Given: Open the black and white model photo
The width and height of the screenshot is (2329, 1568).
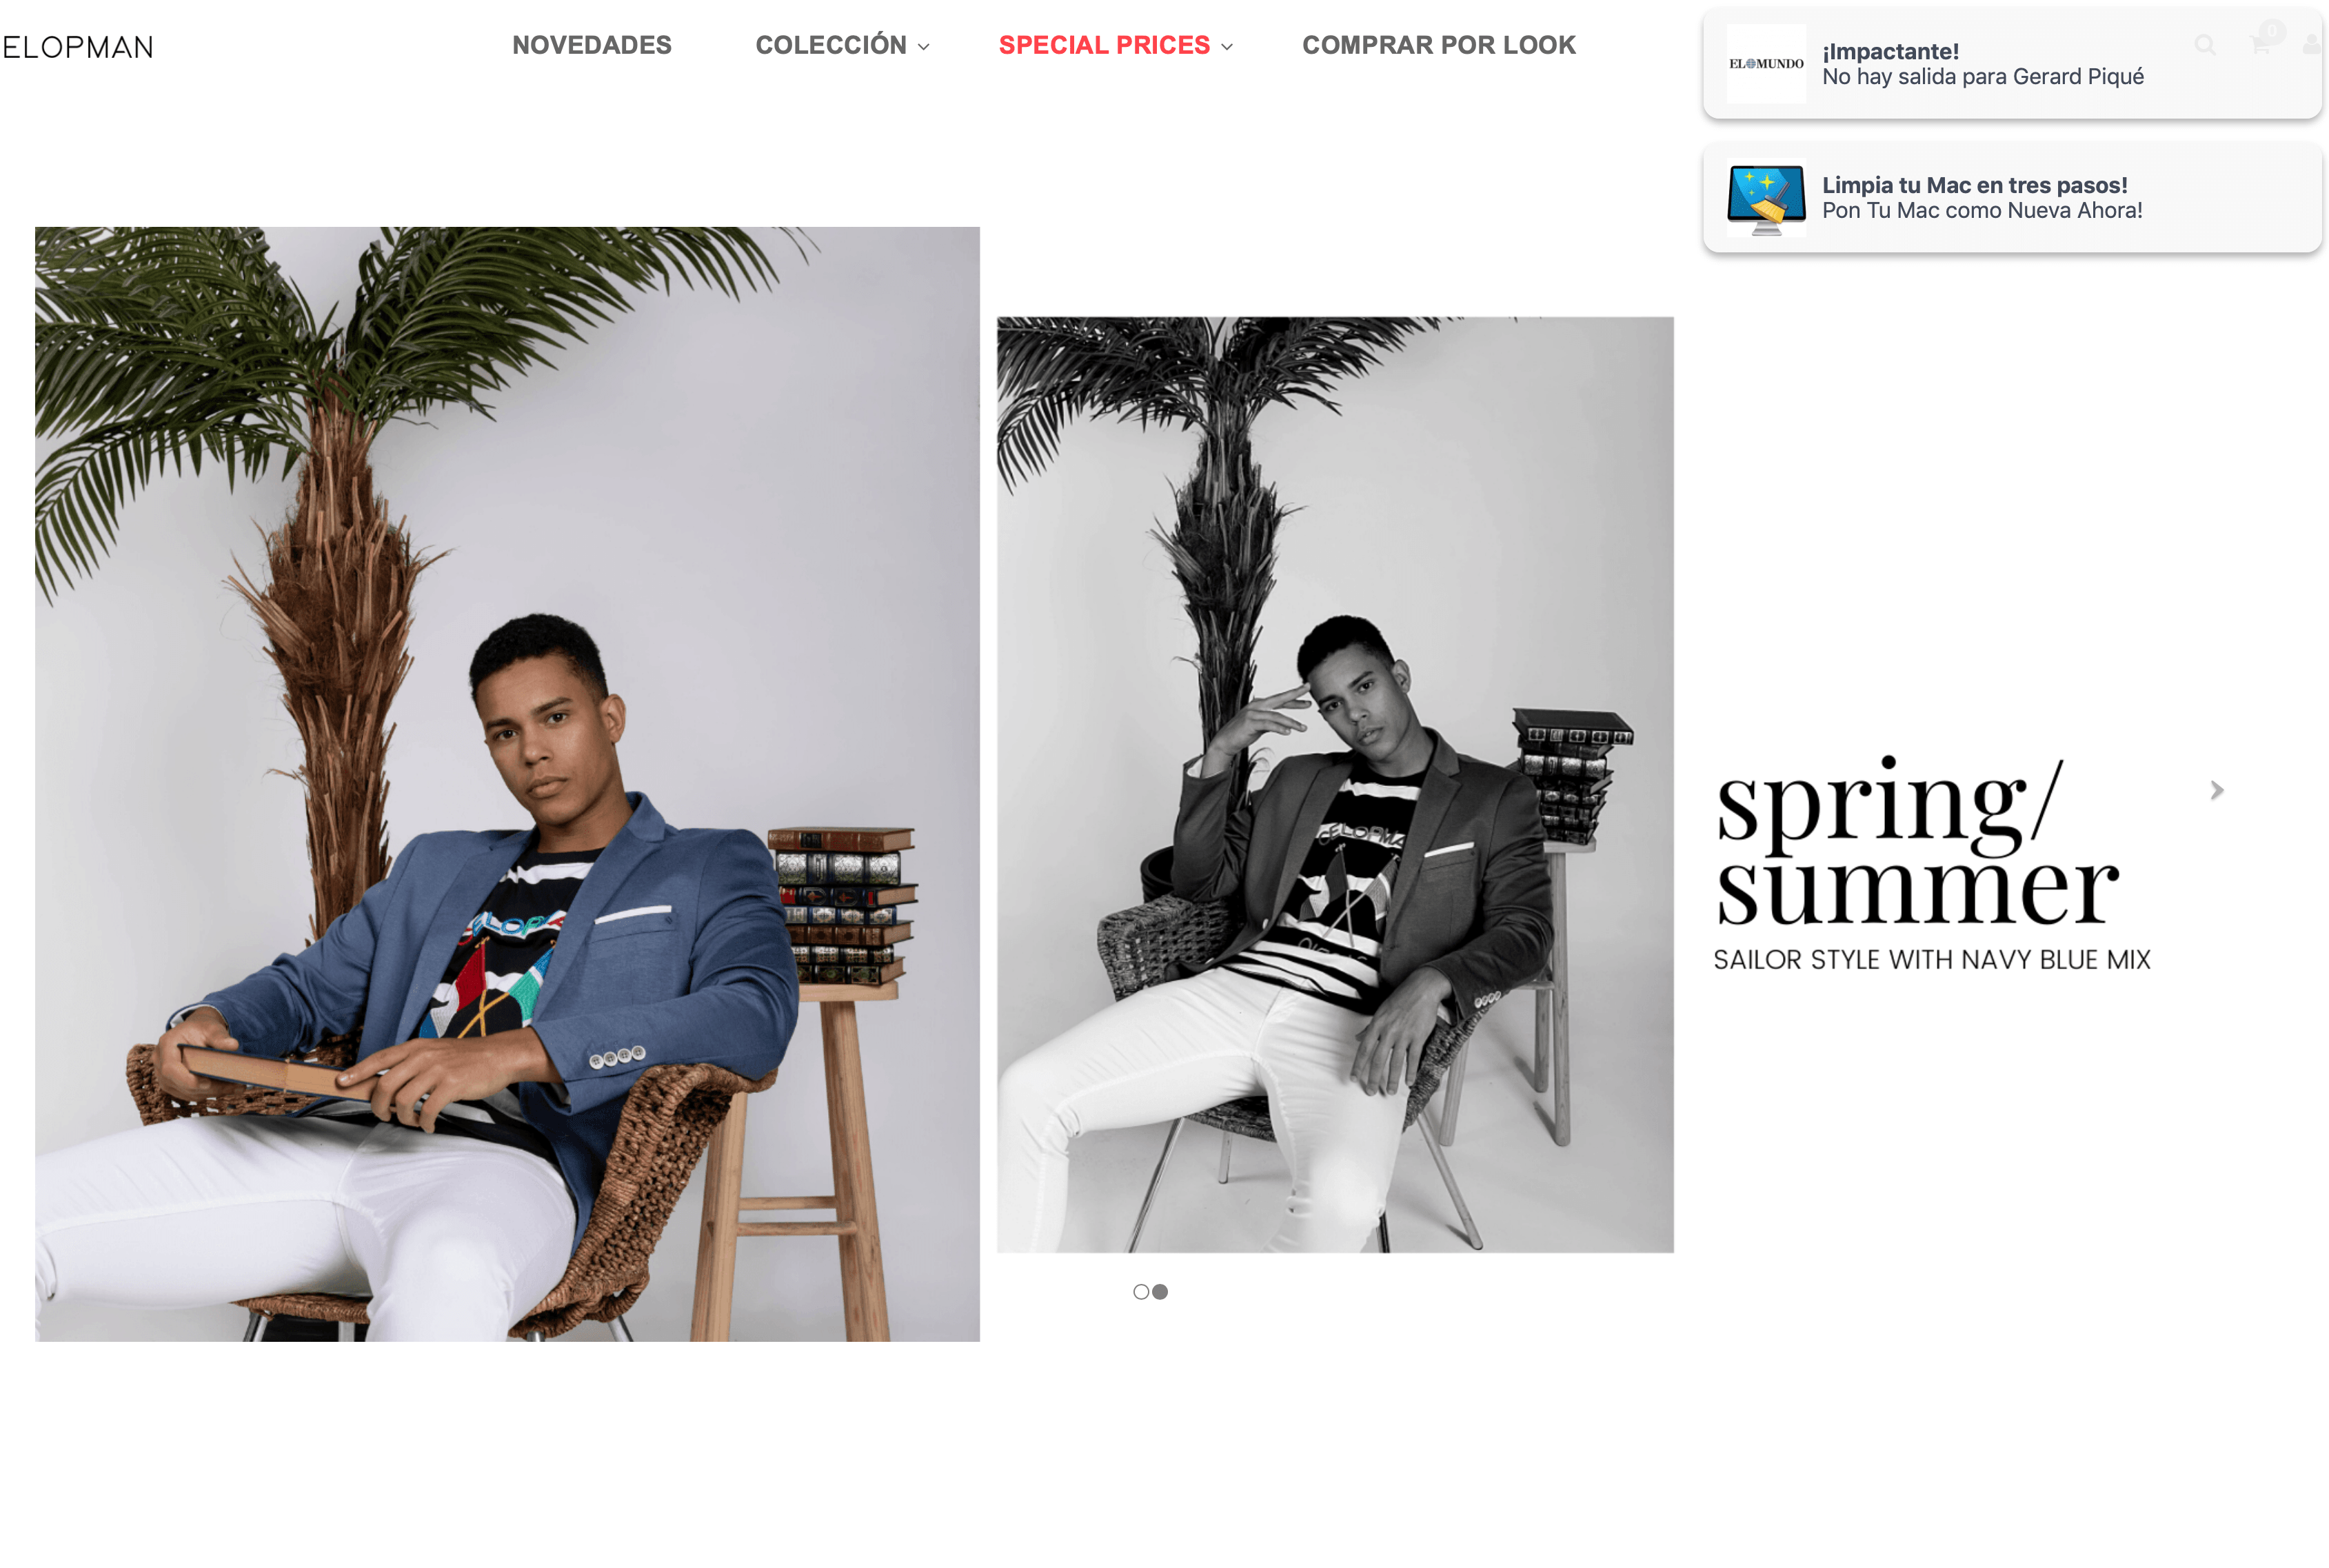Looking at the screenshot, I should (1335, 785).
